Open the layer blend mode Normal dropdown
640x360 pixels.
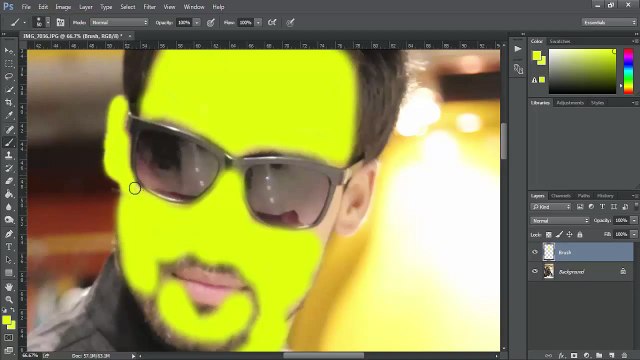pos(560,220)
